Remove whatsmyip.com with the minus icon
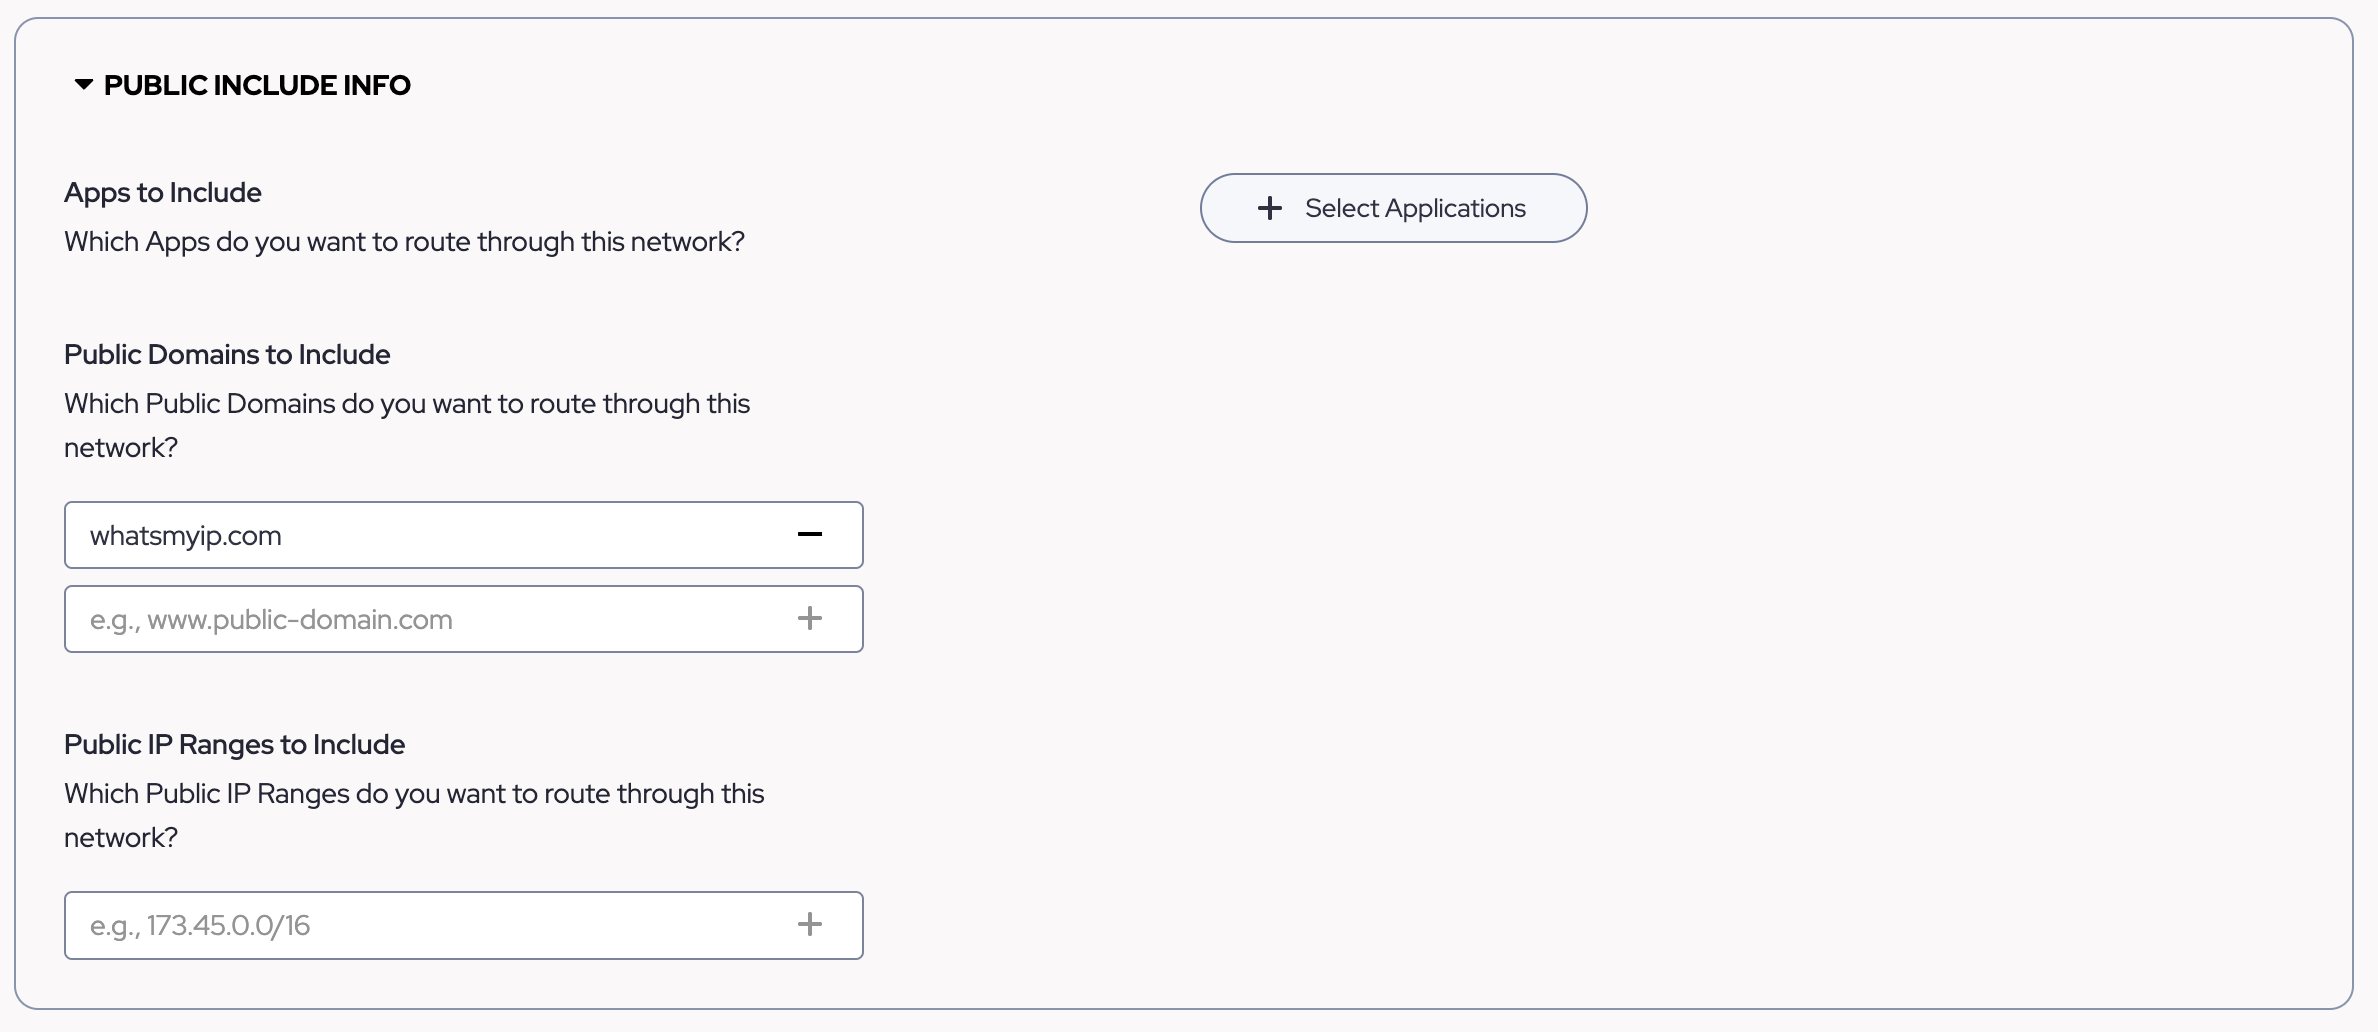This screenshot has width=2378, height=1032. (x=810, y=535)
